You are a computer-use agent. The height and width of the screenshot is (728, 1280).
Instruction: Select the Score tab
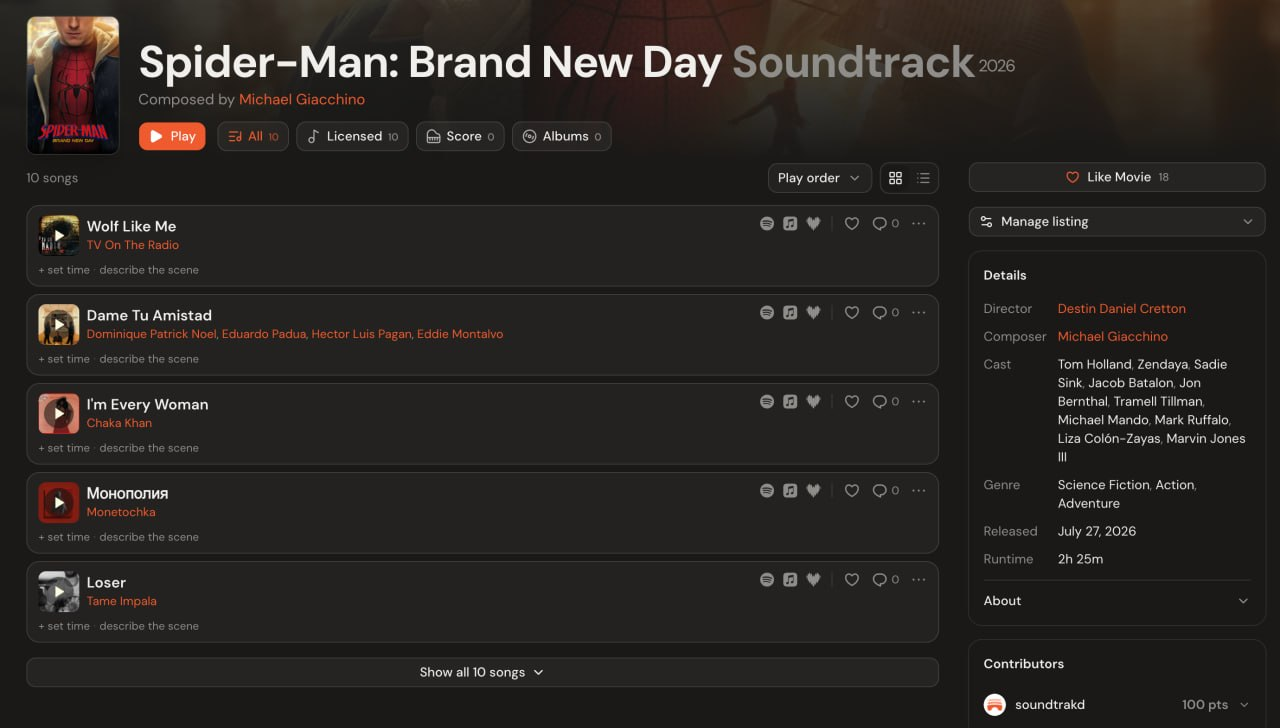[460, 136]
